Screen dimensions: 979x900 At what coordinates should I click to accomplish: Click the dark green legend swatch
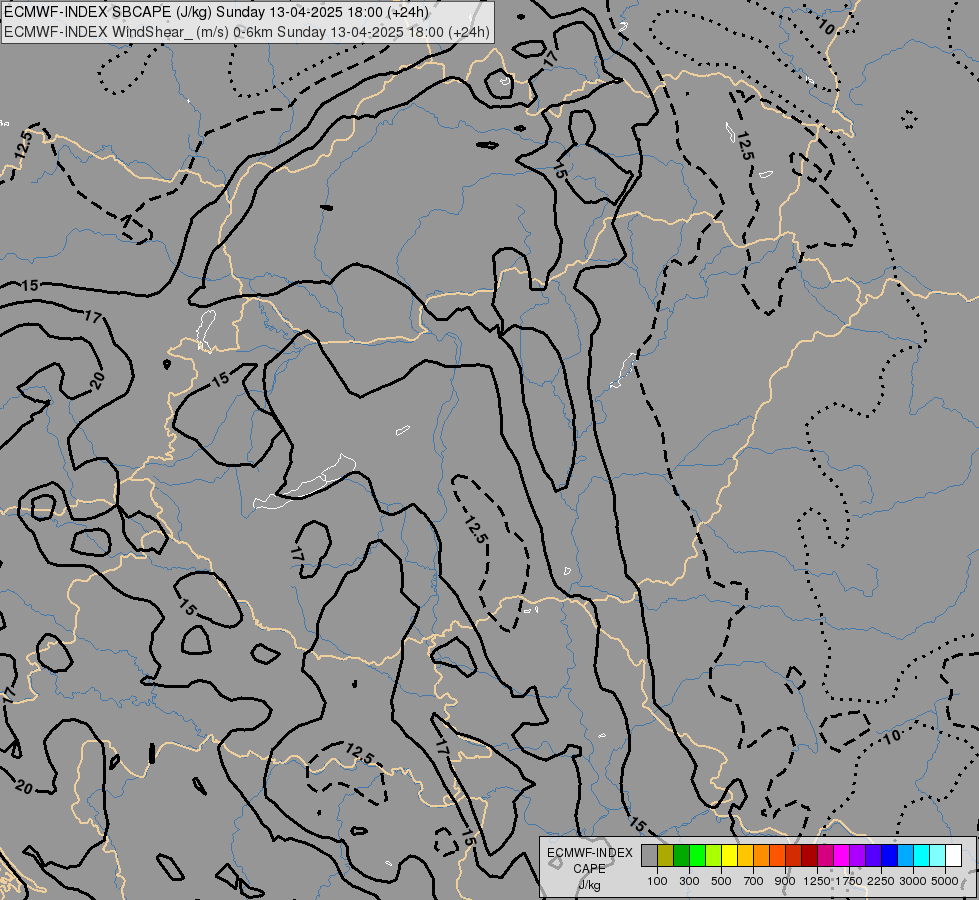pyautogui.click(x=681, y=855)
